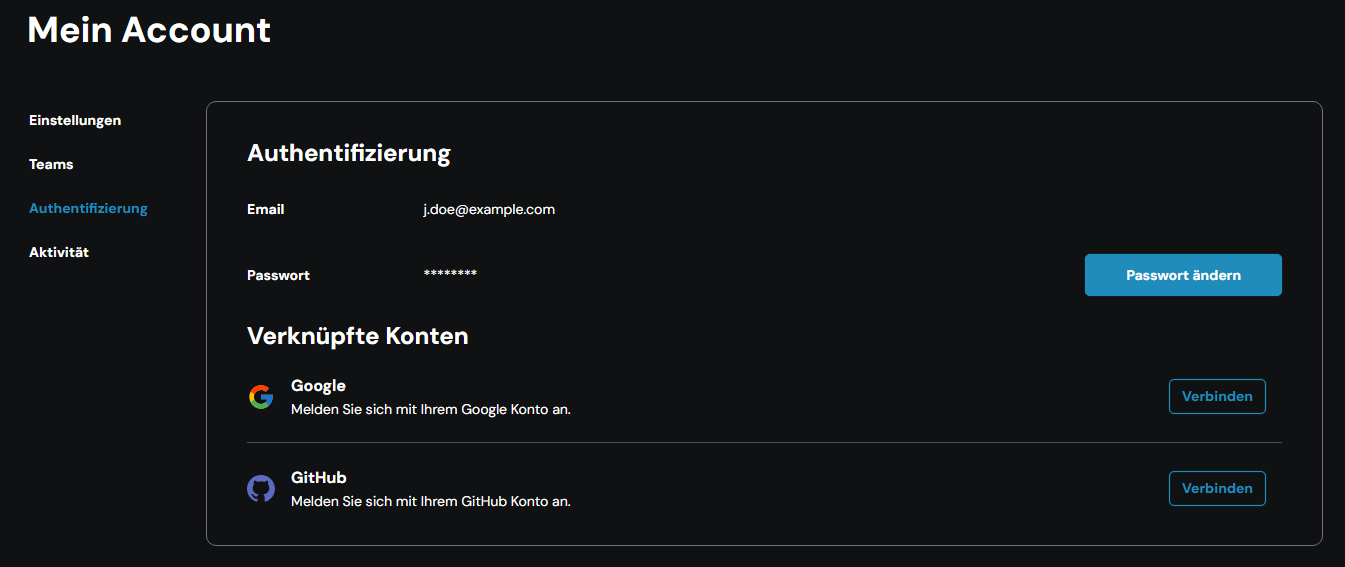This screenshot has height=567, width=1345.
Task: Click the Google Konto sign-in description
Action: point(431,409)
